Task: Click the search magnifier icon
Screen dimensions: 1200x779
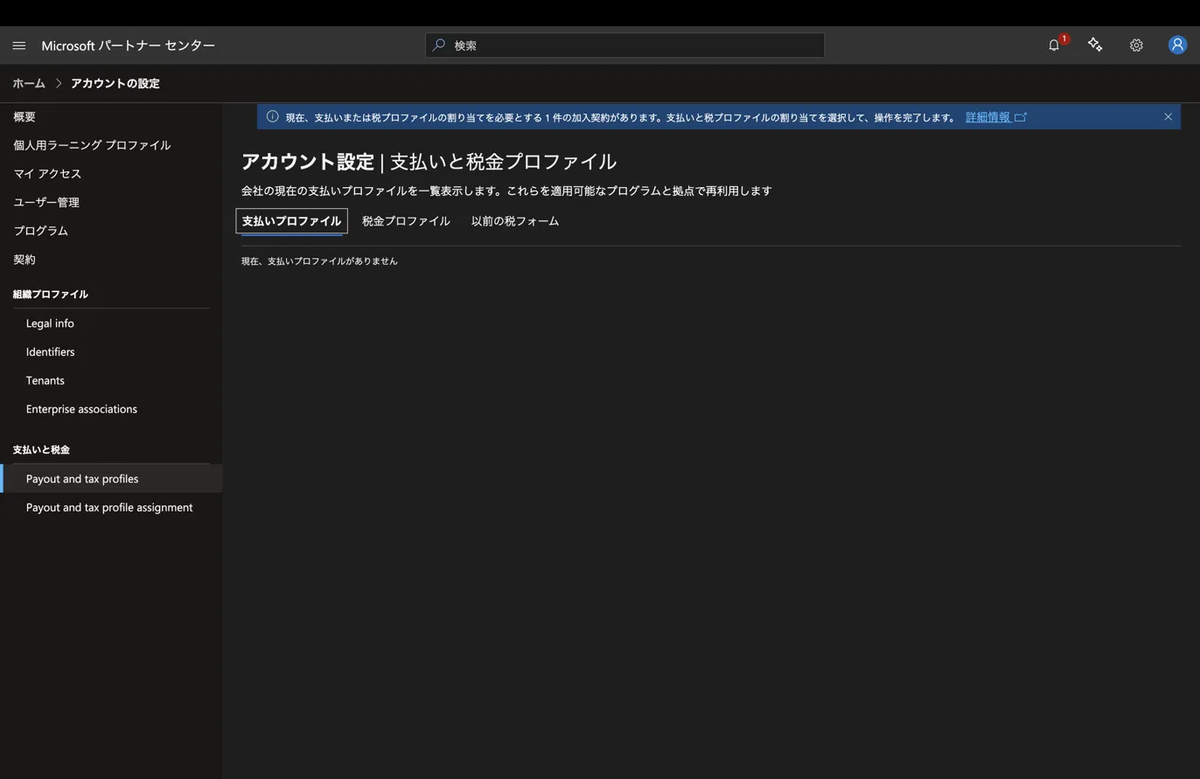Action: (439, 45)
